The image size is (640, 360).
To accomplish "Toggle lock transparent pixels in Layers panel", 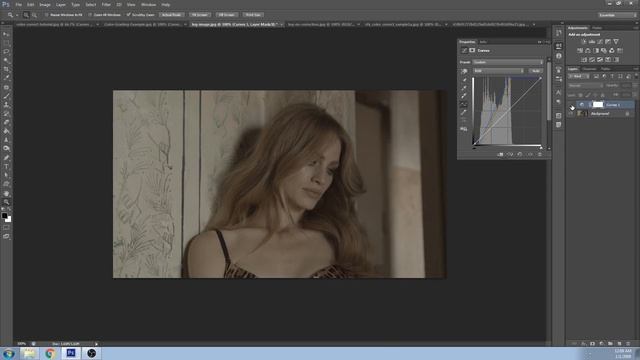I will [581, 95].
